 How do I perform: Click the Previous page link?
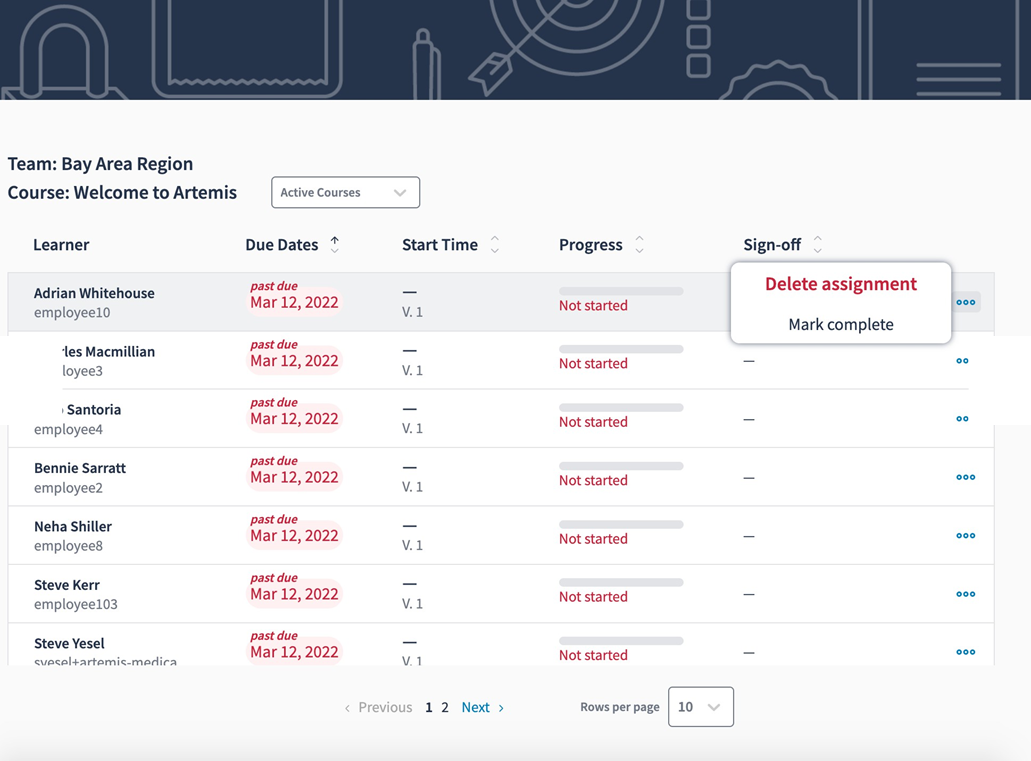coord(378,707)
